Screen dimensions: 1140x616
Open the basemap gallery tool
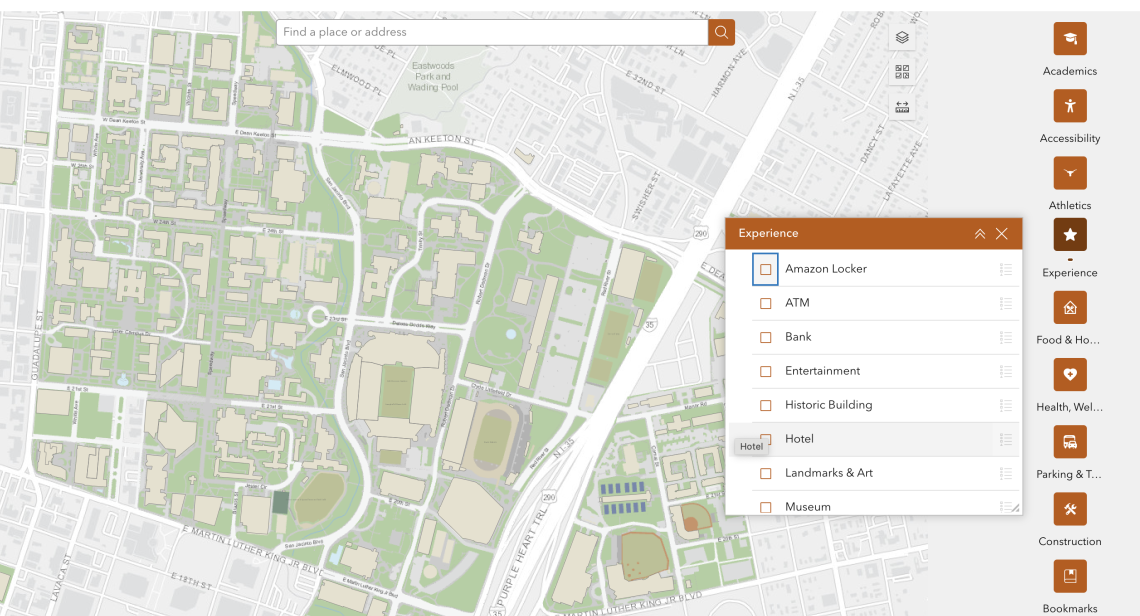click(902, 71)
